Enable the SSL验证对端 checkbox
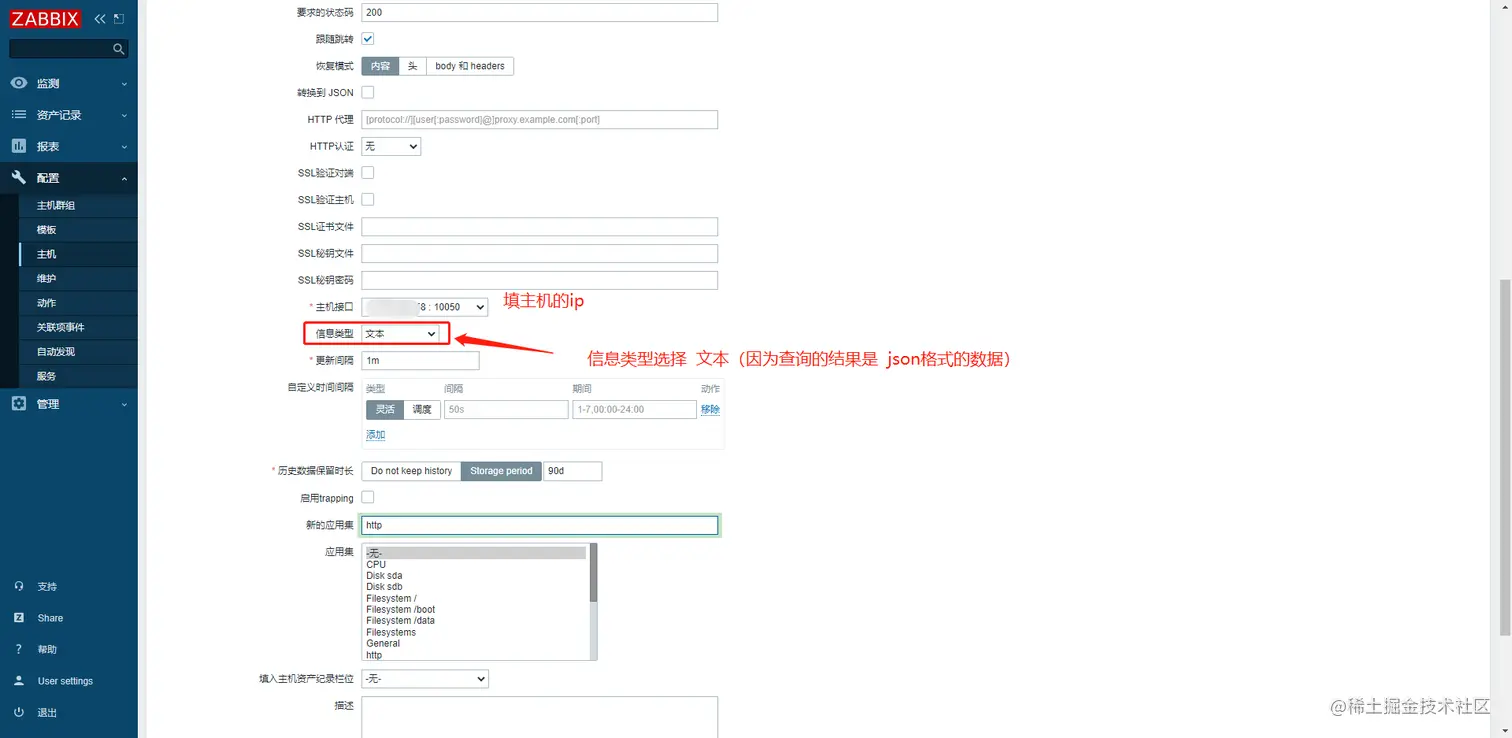 pos(368,173)
